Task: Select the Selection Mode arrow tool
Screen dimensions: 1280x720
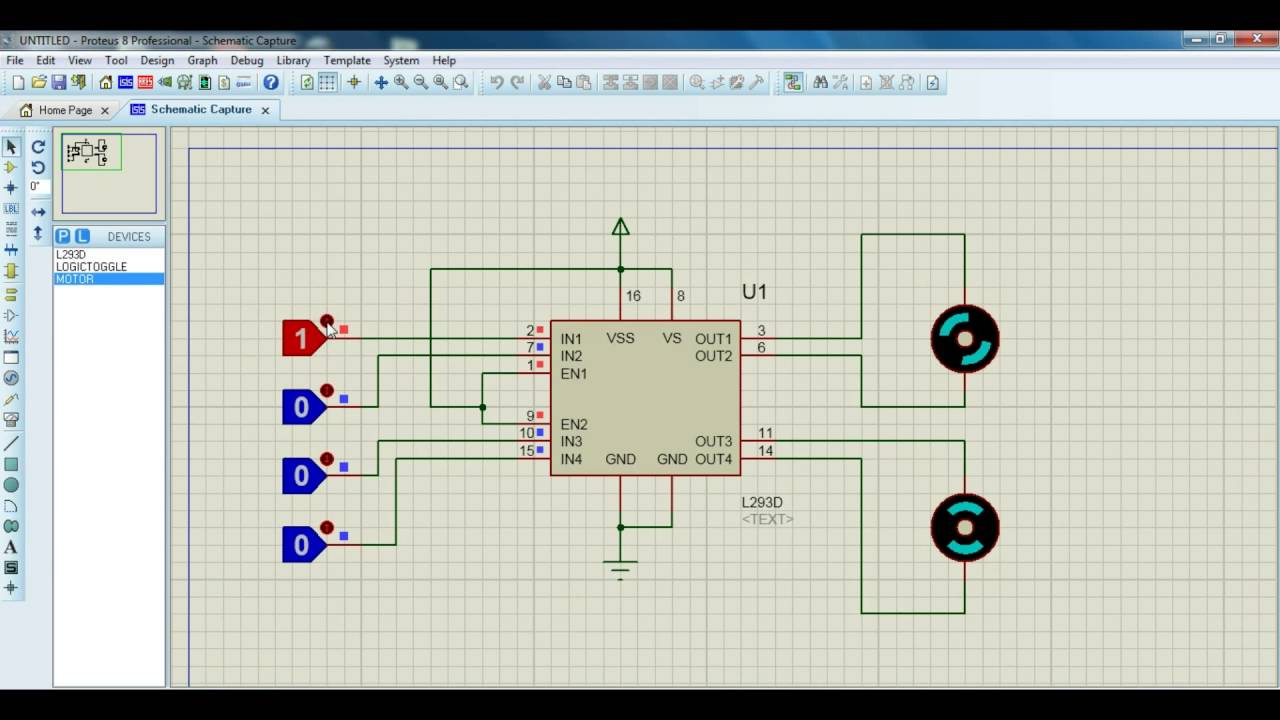Action: (11, 147)
